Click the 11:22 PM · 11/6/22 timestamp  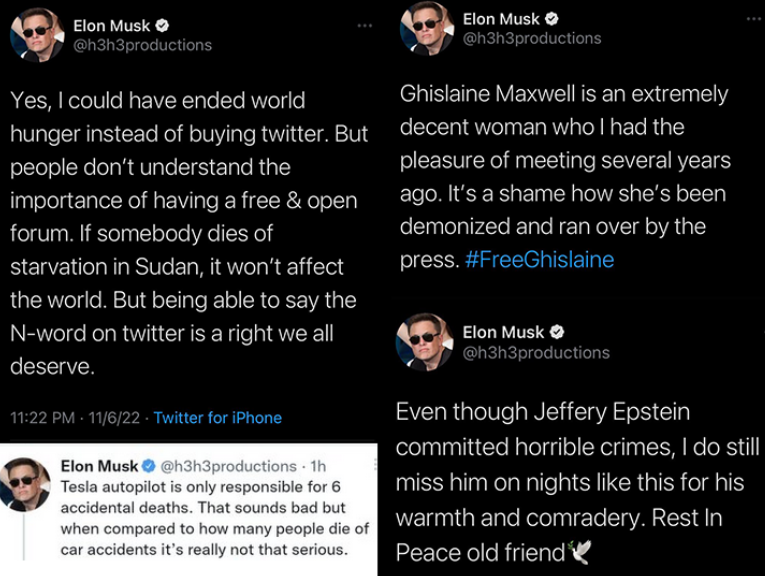75,417
